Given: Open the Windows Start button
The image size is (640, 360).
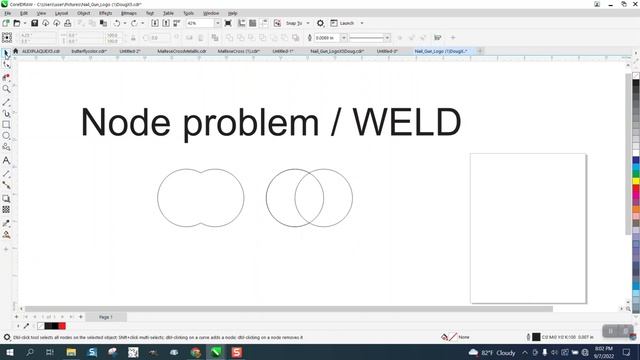Looking at the screenshot, I should [9, 352].
